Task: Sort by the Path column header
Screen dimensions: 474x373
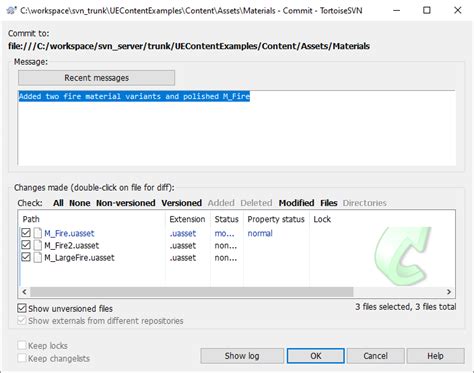Action: coord(92,219)
